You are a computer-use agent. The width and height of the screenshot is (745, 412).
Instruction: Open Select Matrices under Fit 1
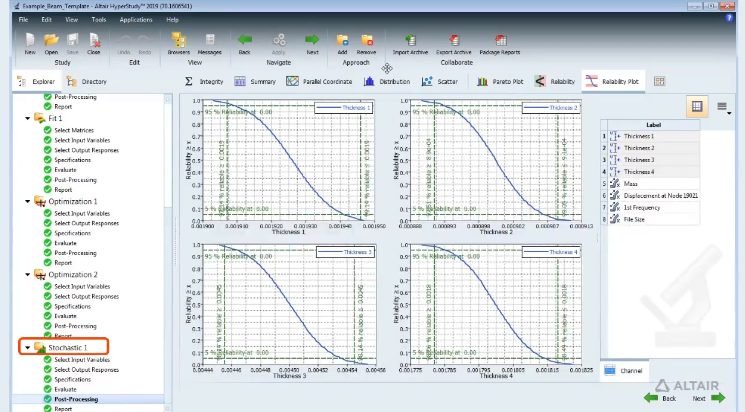pyautogui.click(x=74, y=130)
